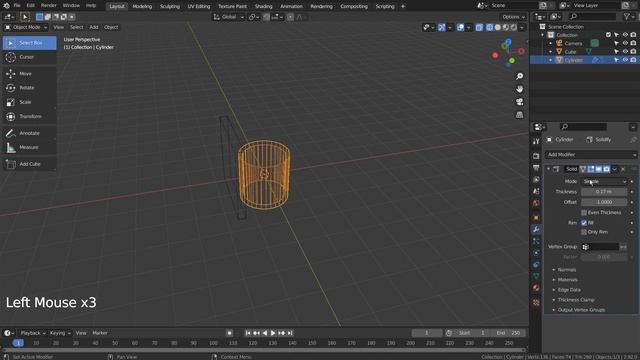Viewport: 640px width, 360px height.
Task: Open the Playback dropdown in timeline
Action: coord(33,333)
